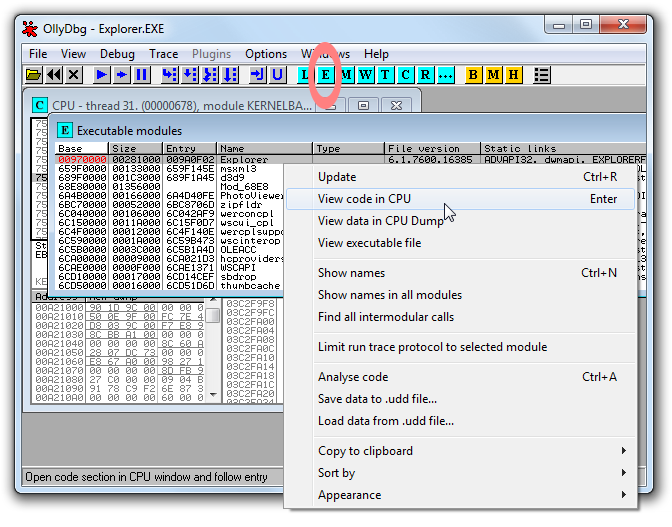
Task: Open Executable modules via E toolbar icon
Action: tap(326, 75)
